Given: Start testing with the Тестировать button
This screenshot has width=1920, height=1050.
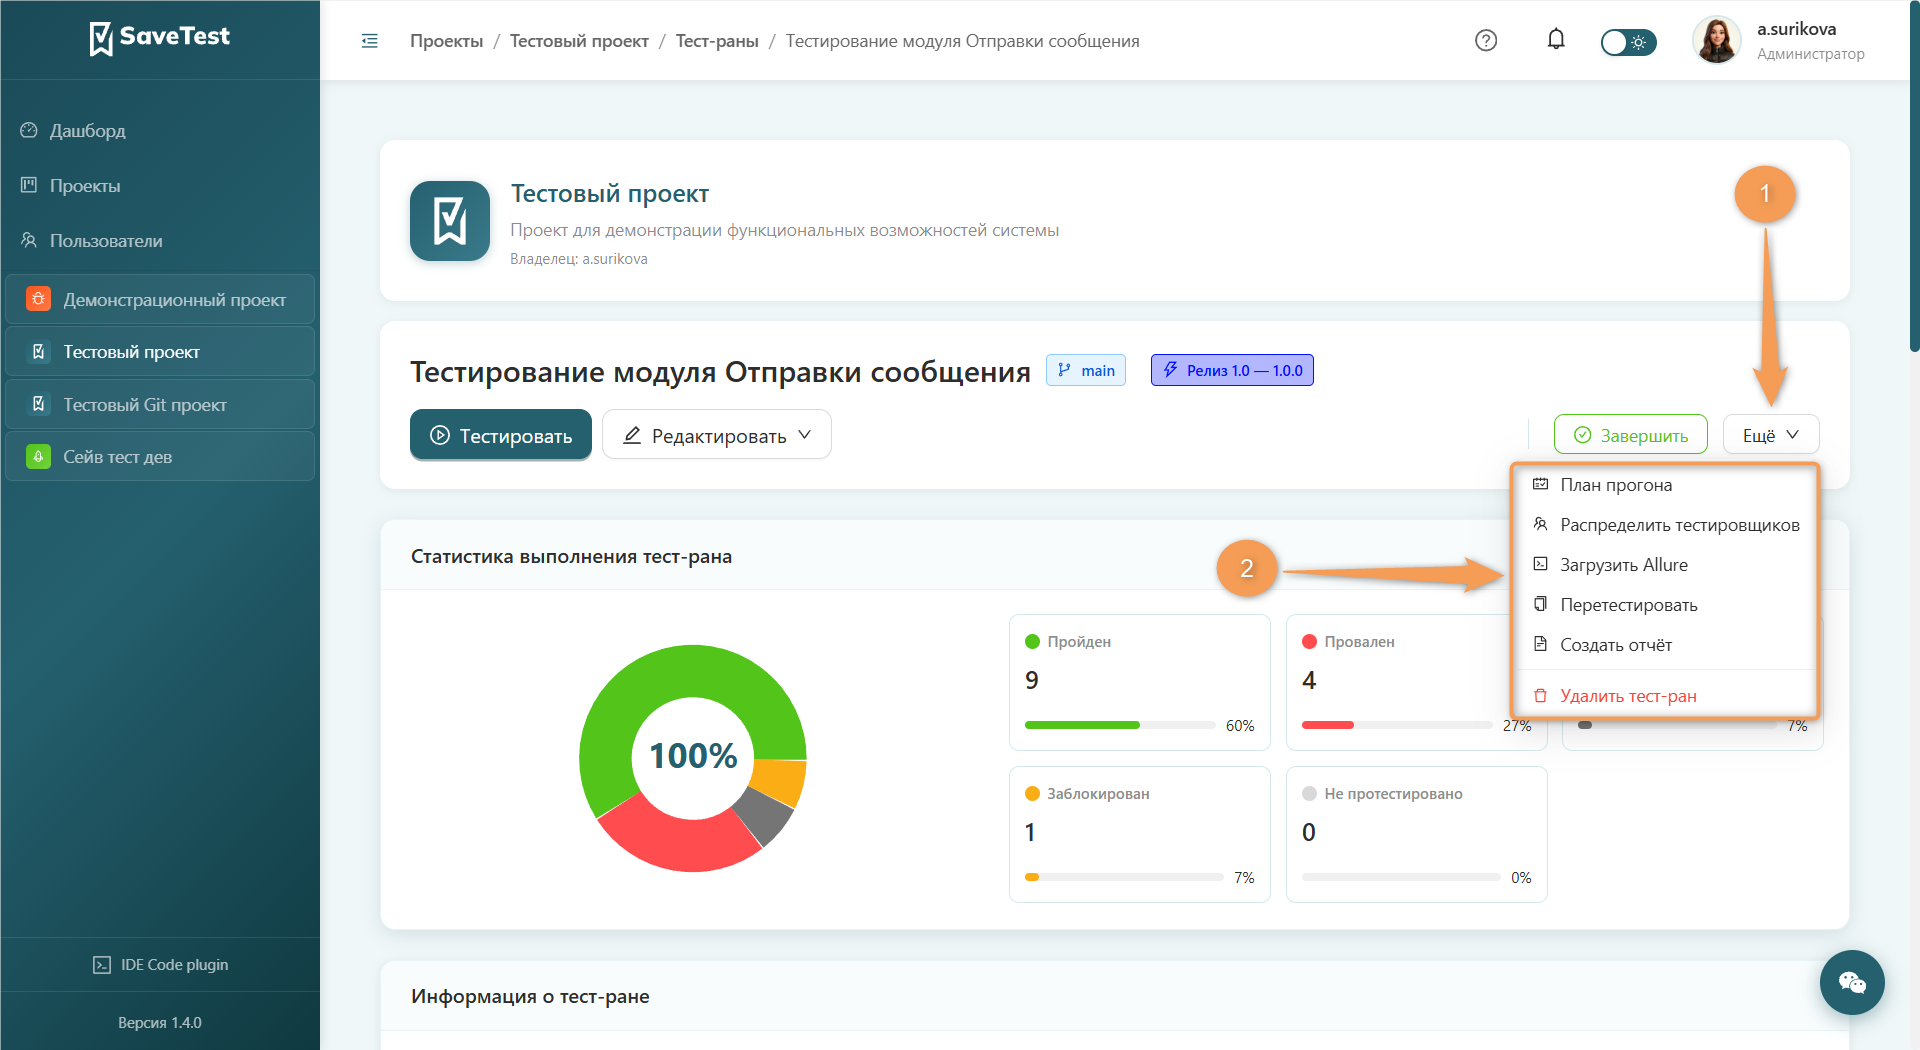Looking at the screenshot, I should click(501, 435).
